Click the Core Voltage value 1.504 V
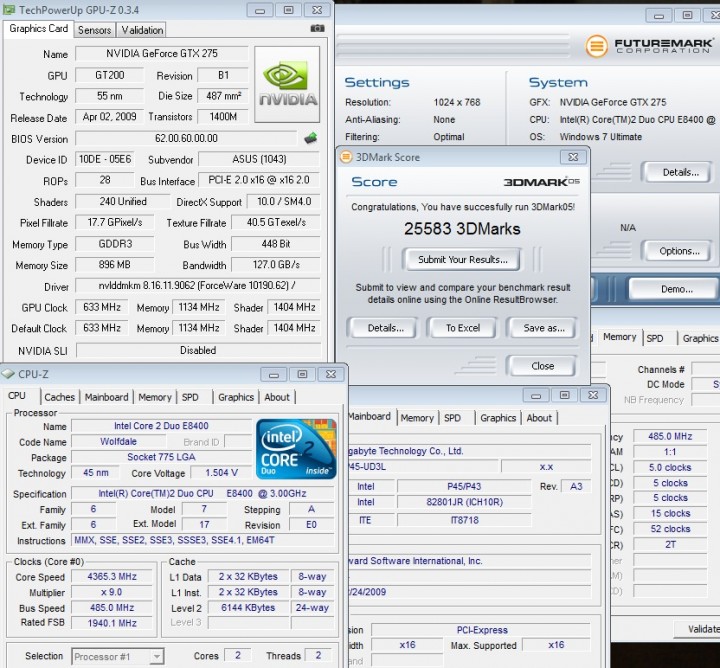The height and width of the screenshot is (668, 720). (221, 473)
